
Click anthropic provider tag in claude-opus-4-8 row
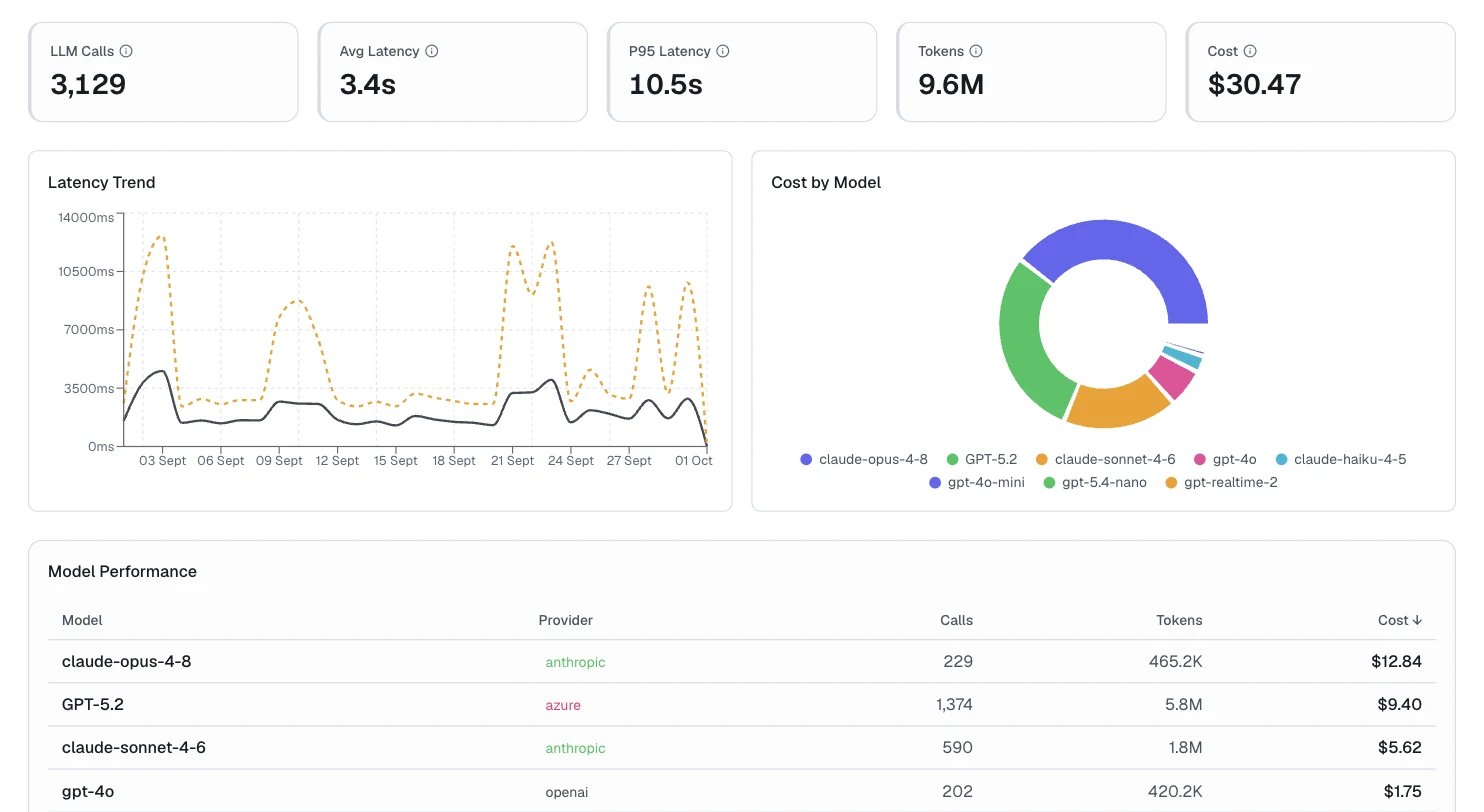(575, 662)
